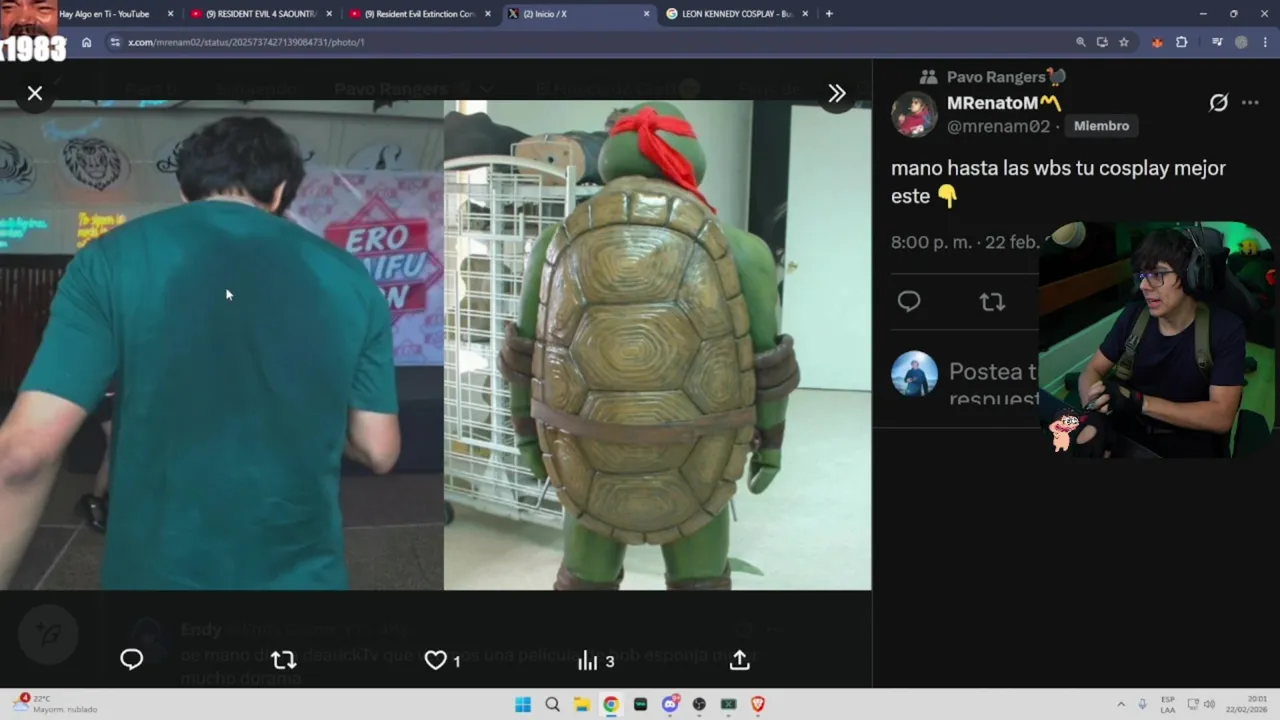Screen dimensions: 1280x720
Task: Click the share icon under the photo
Action: tap(740, 660)
